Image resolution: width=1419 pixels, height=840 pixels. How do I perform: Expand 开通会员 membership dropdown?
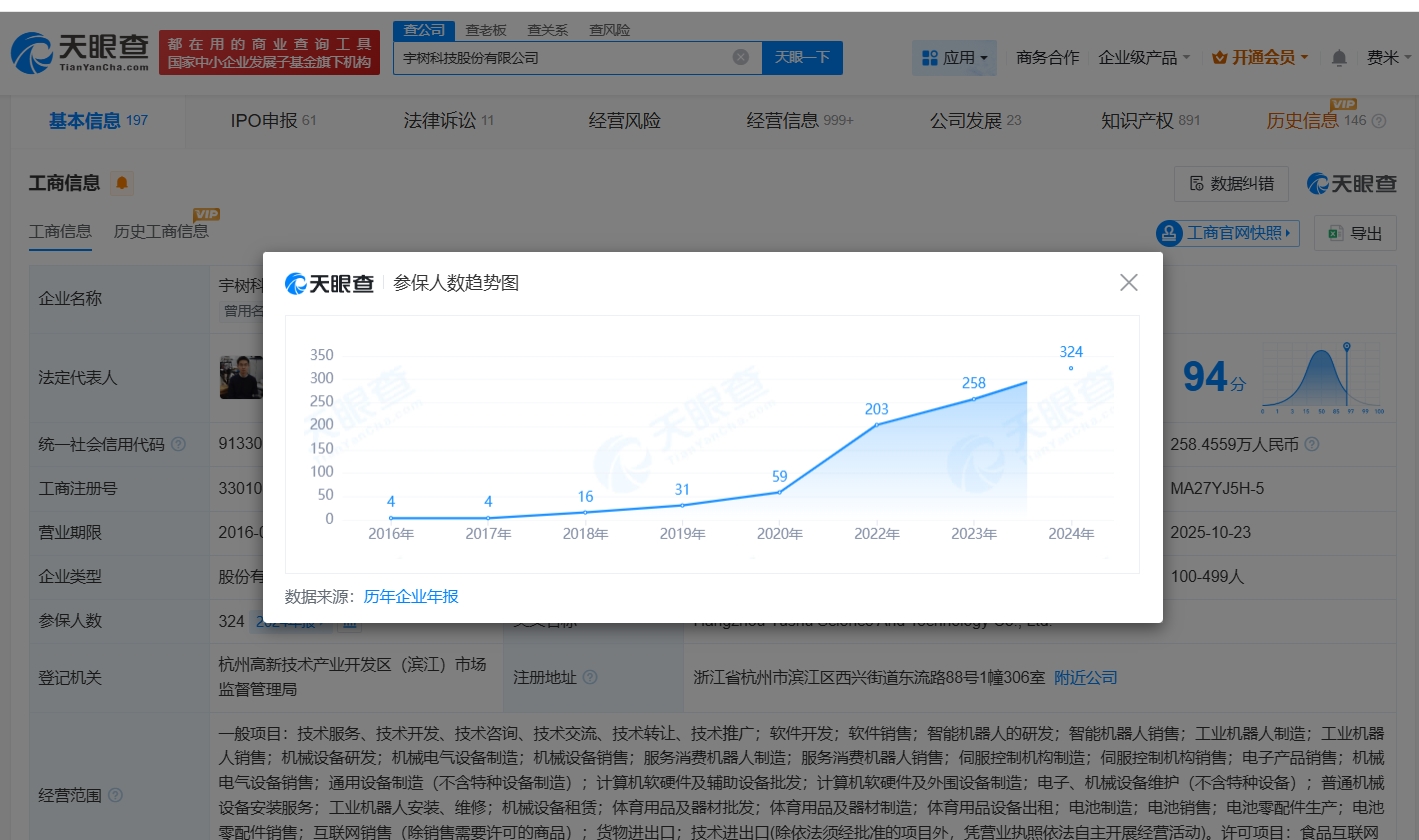click(1260, 58)
